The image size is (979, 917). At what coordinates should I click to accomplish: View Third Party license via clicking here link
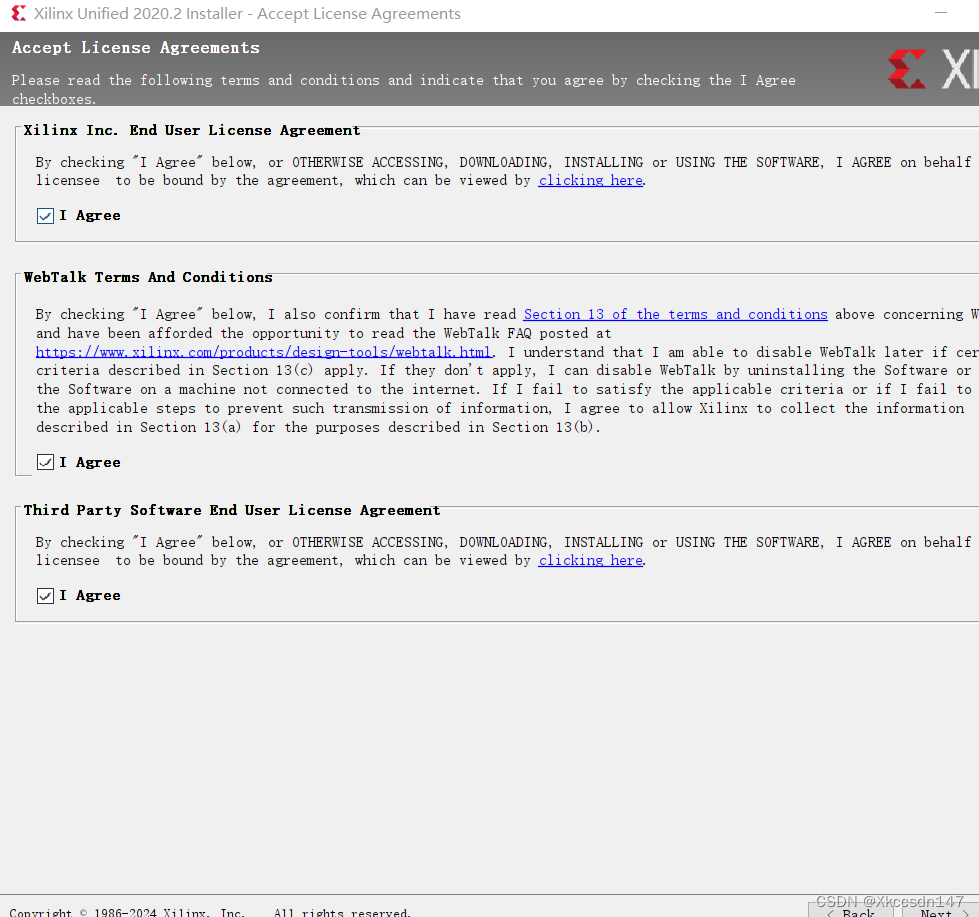pos(591,561)
